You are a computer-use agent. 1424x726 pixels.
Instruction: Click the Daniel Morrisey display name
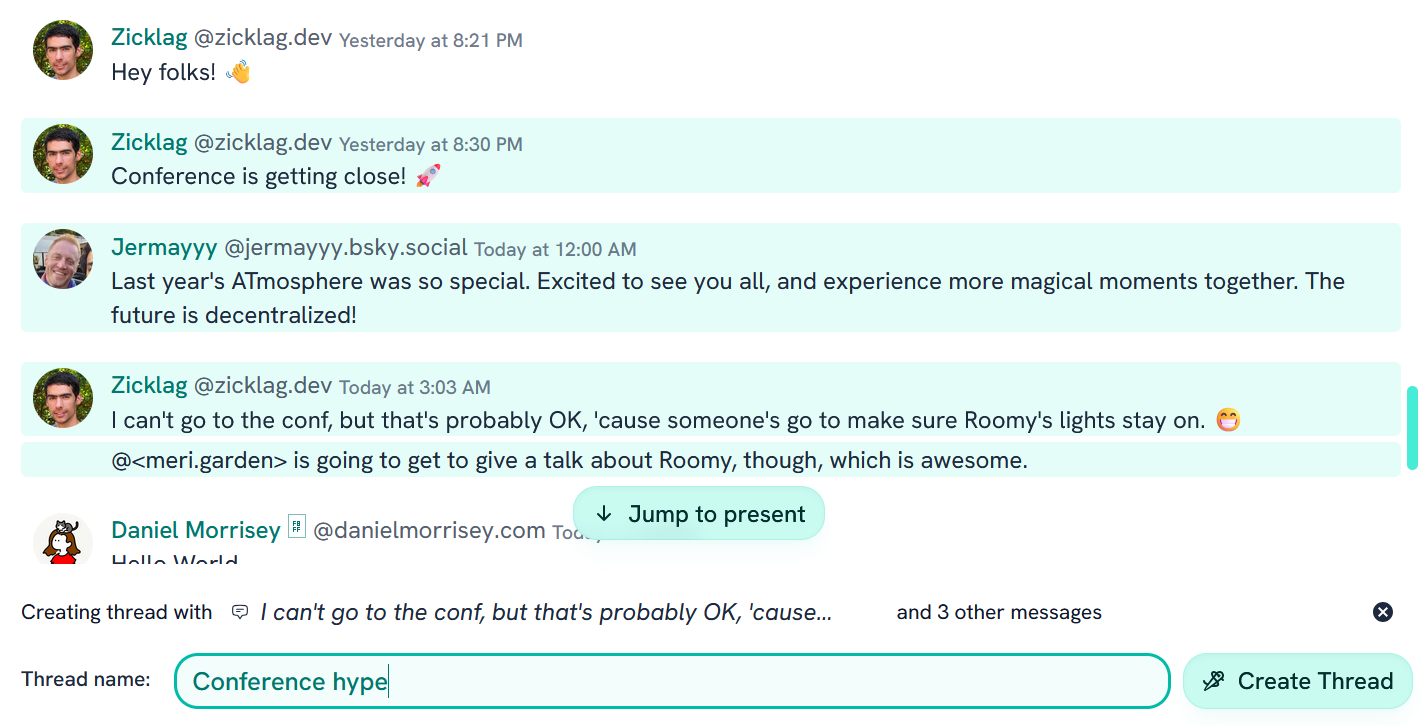[x=196, y=530]
